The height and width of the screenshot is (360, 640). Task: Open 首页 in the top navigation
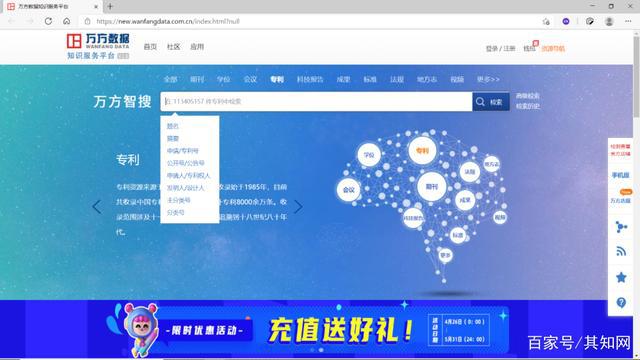150,47
